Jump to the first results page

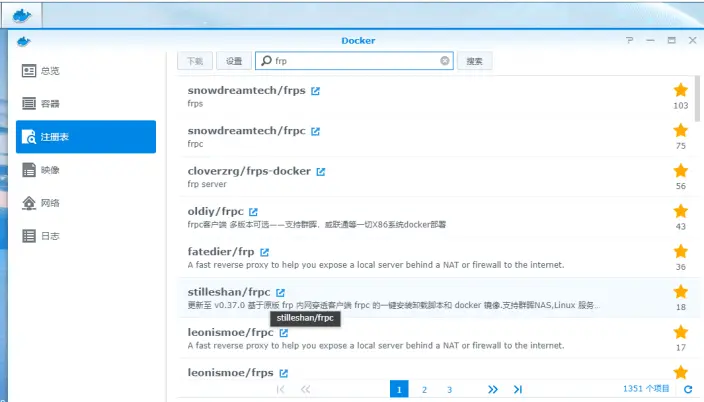tap(281, 389)
